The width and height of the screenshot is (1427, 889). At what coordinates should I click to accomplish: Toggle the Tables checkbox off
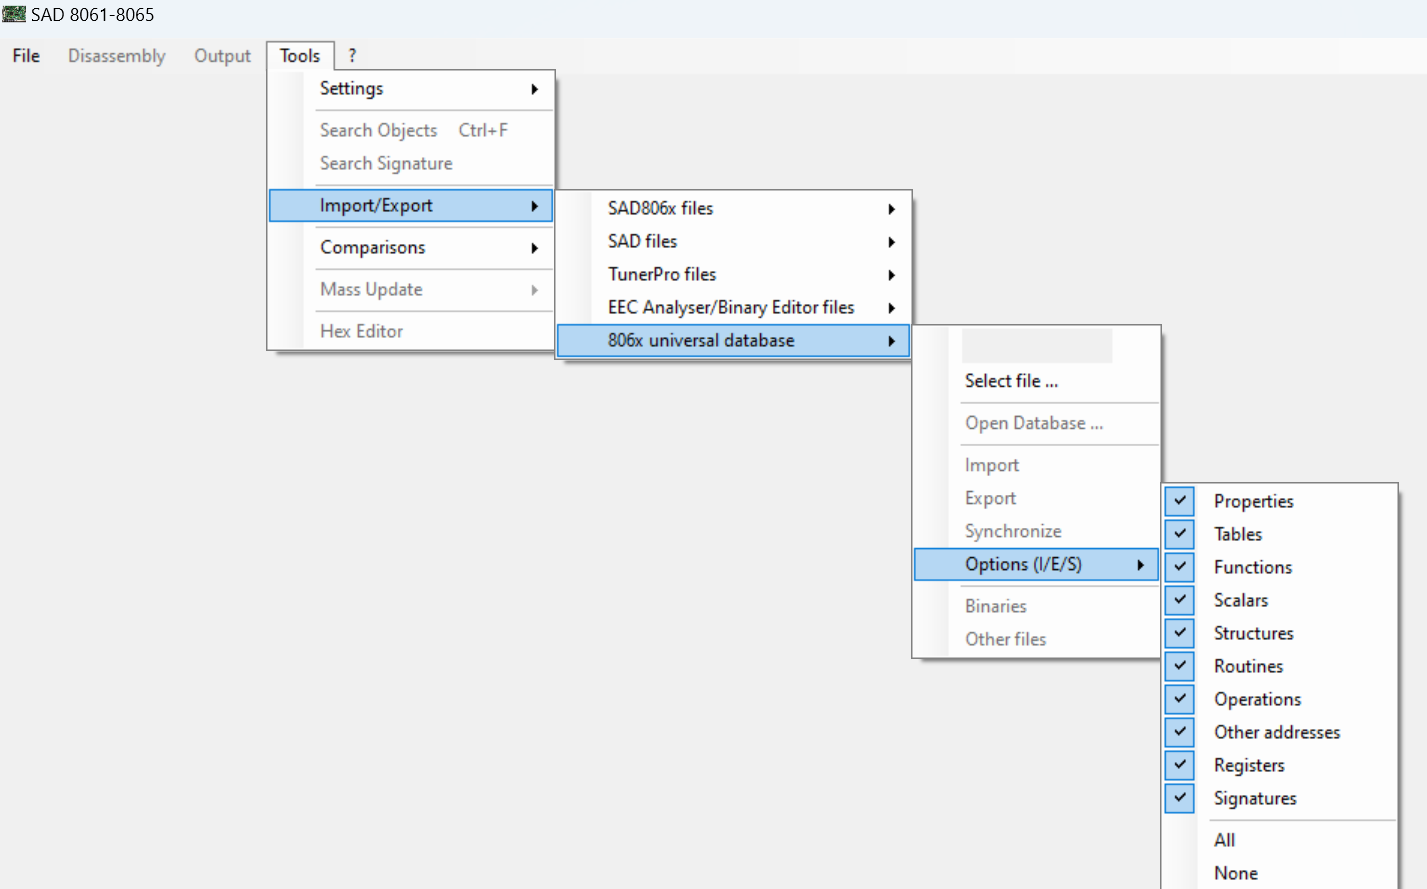[x=1180, y=534]
